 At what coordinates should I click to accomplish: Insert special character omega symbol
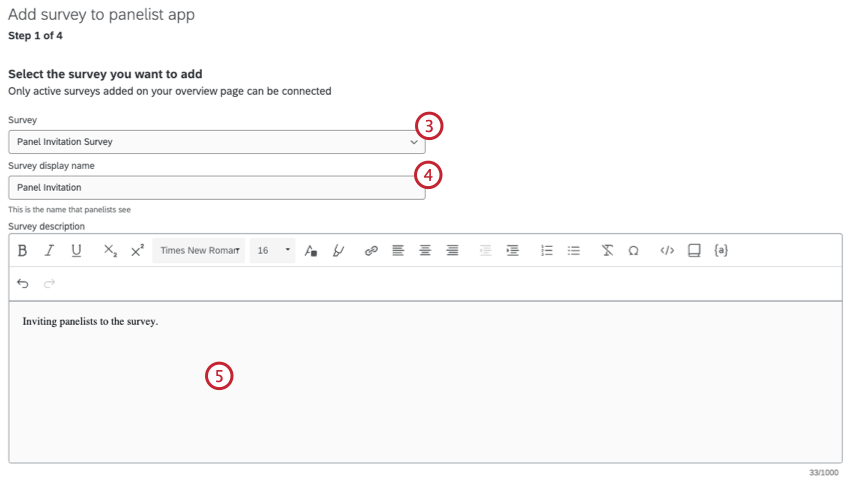[633, 250]
